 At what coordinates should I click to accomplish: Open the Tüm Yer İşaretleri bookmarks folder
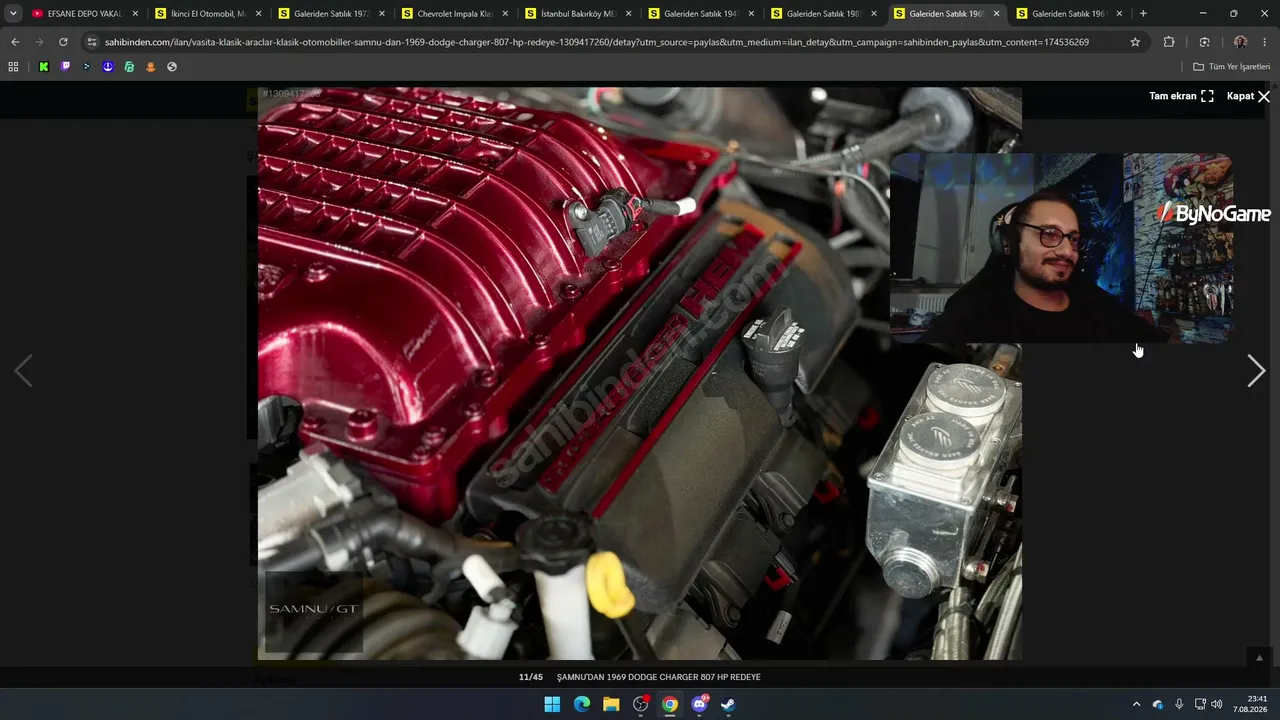(x=1232, y=67)
